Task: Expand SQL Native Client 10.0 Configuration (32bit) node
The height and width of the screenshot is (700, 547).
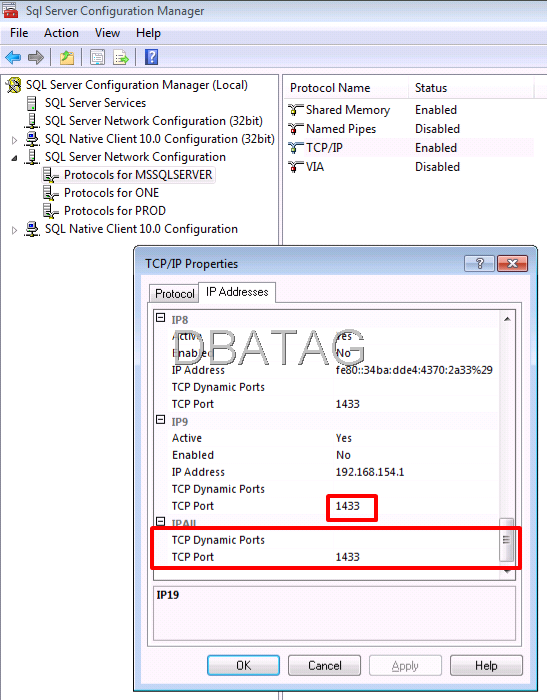Action: click(14, 140)
